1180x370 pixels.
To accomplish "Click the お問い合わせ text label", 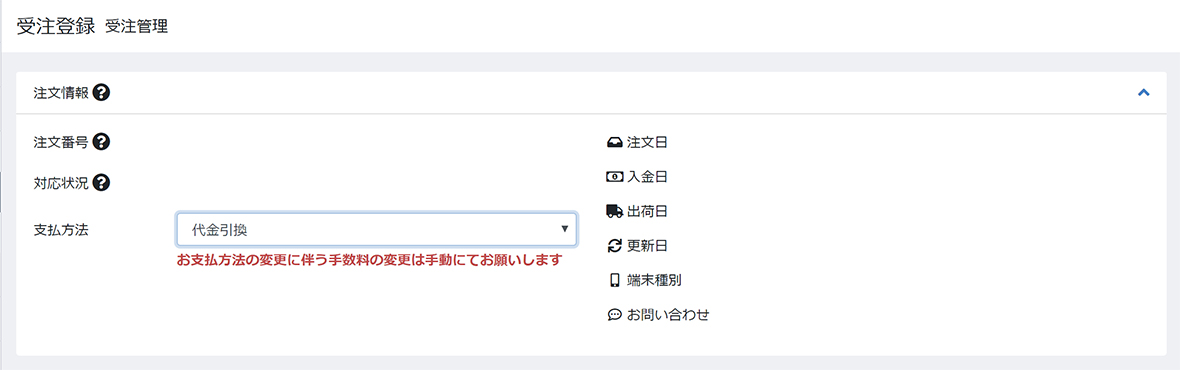I will click(x=668, y=315).
